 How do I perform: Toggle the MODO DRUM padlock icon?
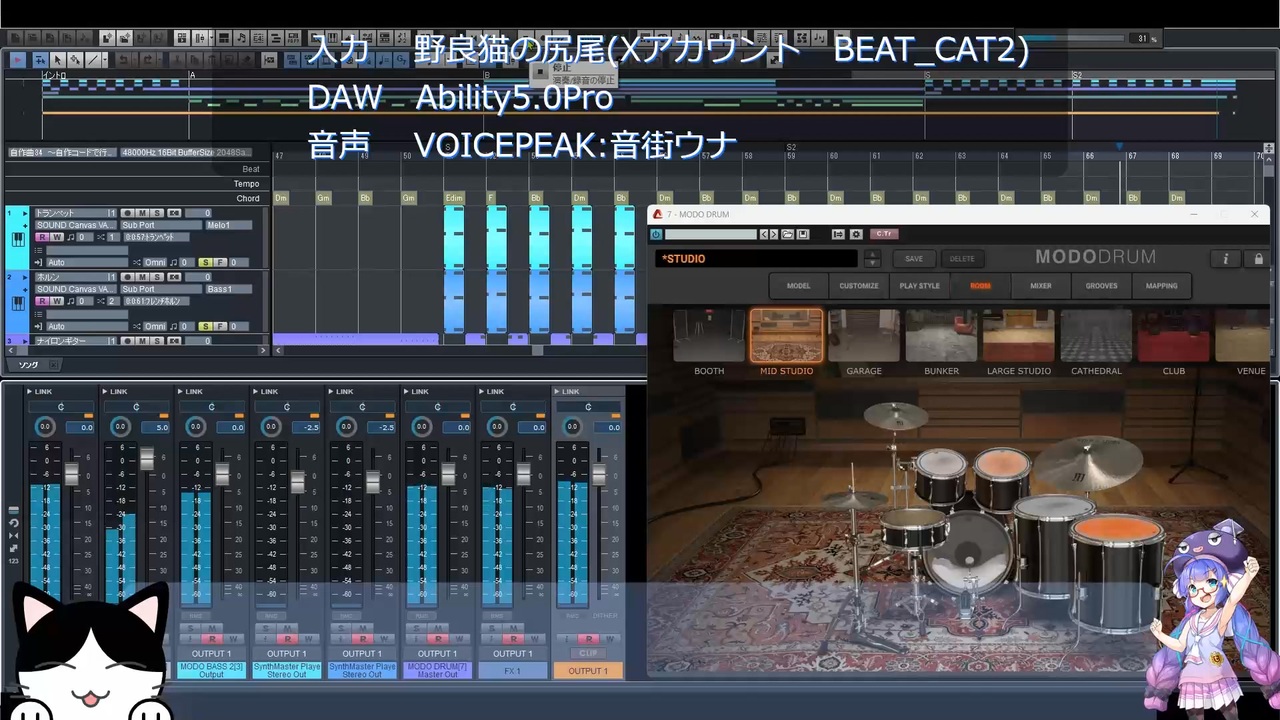[1258, 259]
